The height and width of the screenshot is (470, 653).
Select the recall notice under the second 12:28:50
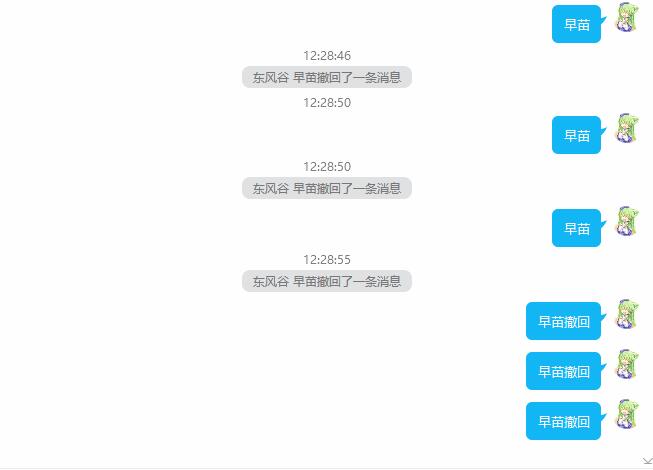(327, 188)
